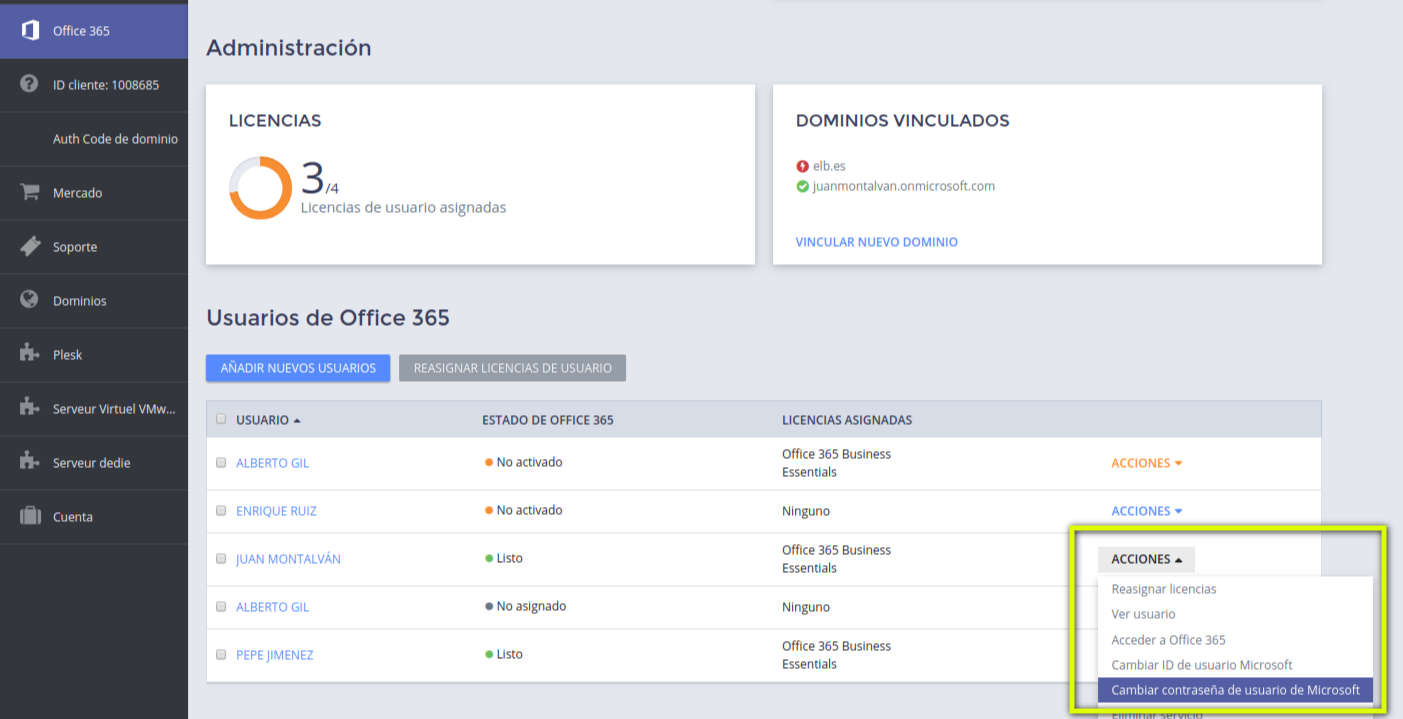Click "Listo" status in PEPE JIMENEZ row

[510, 654]
